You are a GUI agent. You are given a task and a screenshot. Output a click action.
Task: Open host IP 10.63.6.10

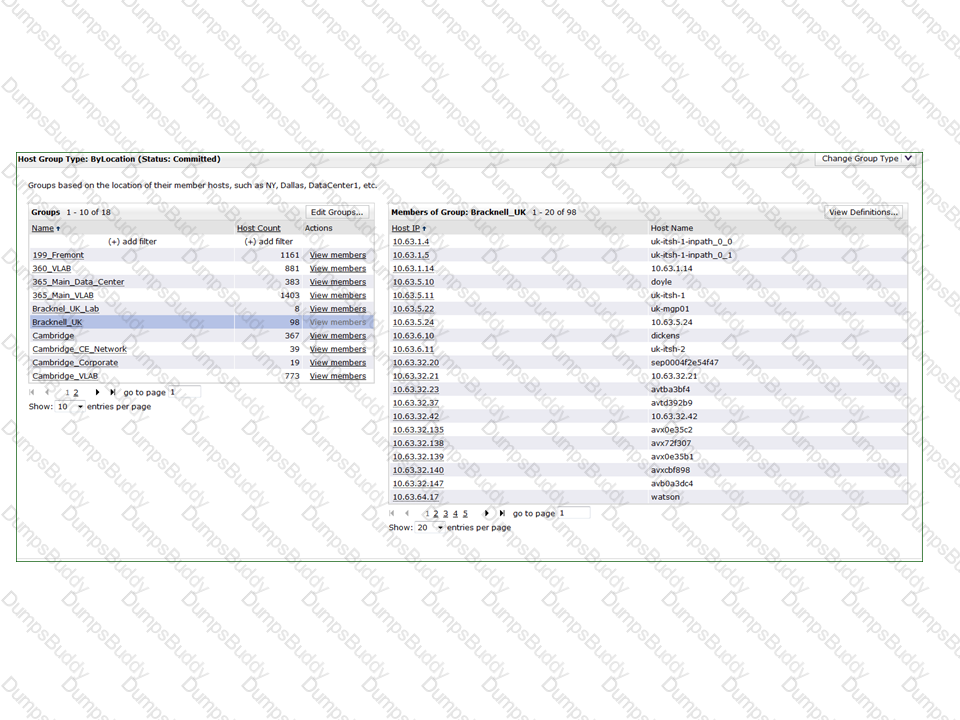click(413, 336)
